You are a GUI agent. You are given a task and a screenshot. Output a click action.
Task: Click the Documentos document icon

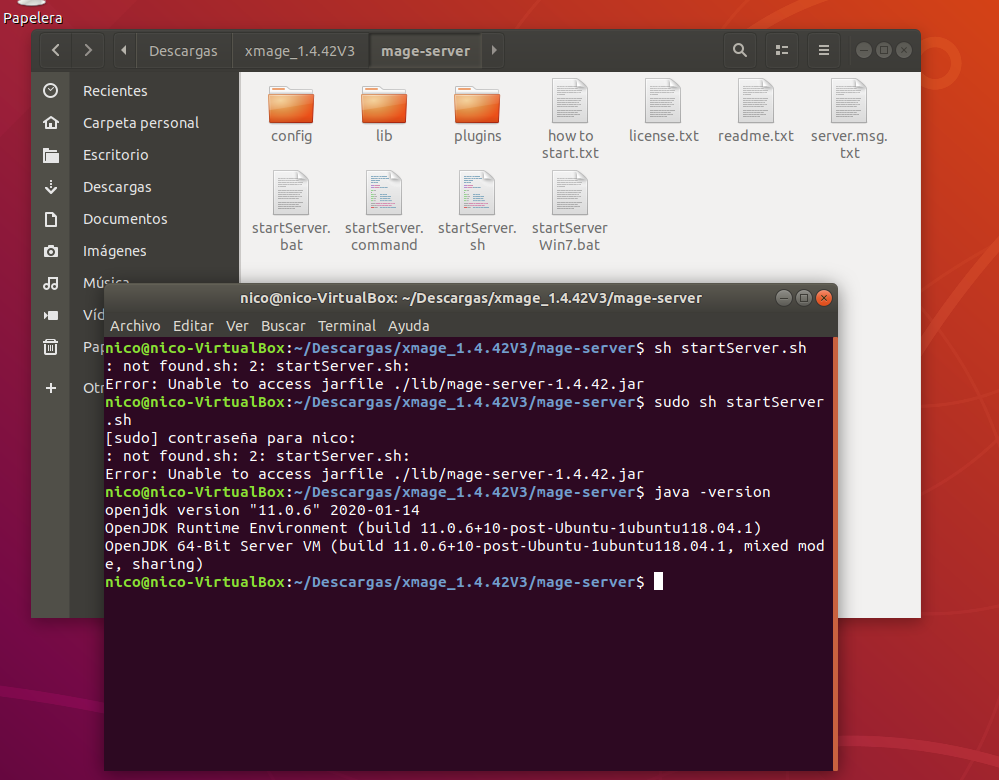click(x=51, y=219)
